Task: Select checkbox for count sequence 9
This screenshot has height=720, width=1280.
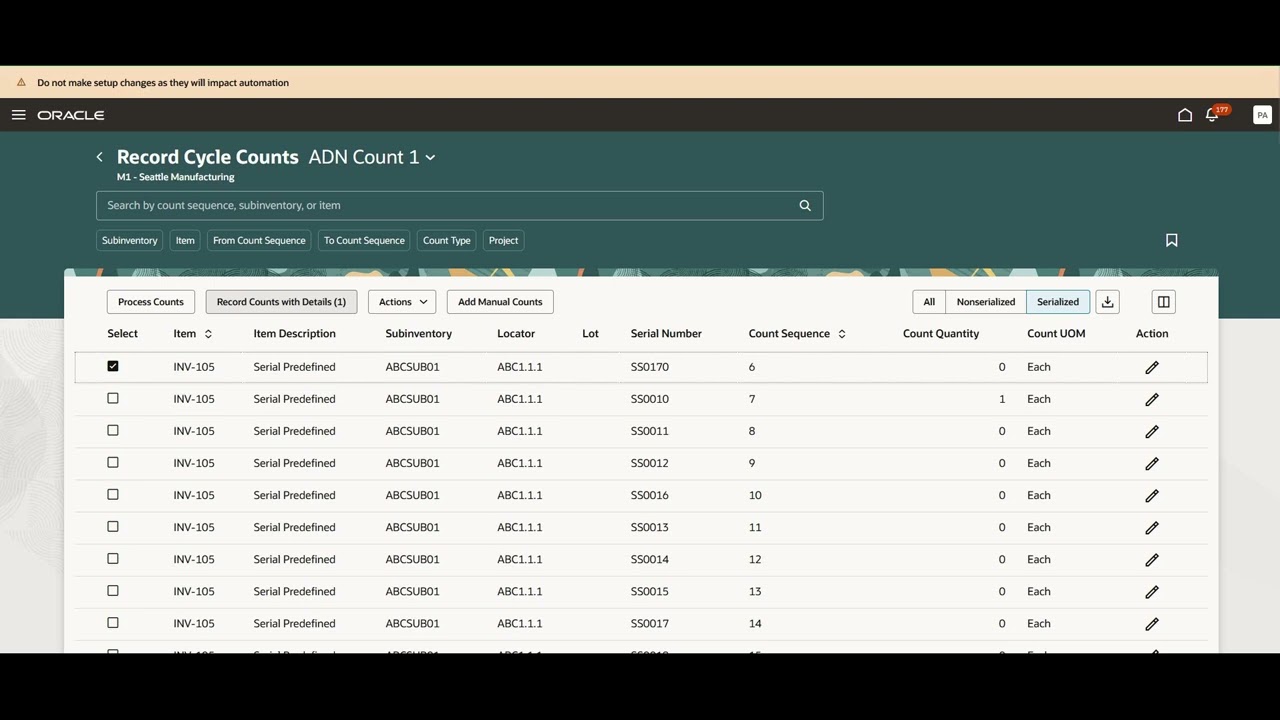Action: 113,462
